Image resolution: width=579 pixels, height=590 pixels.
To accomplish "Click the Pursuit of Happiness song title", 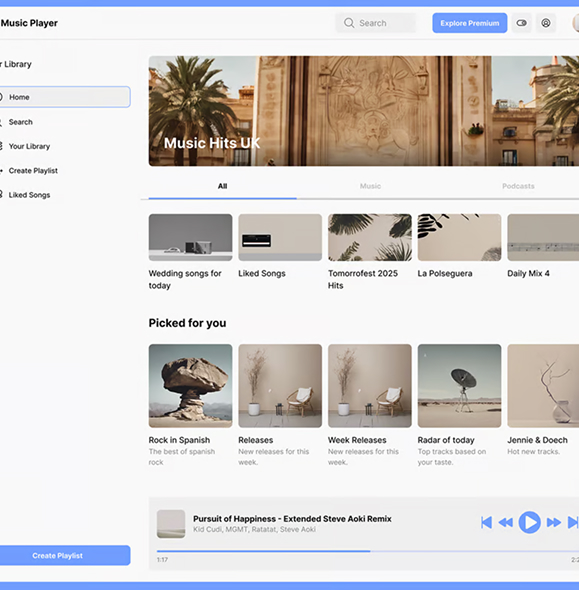I will pos(292,519).
